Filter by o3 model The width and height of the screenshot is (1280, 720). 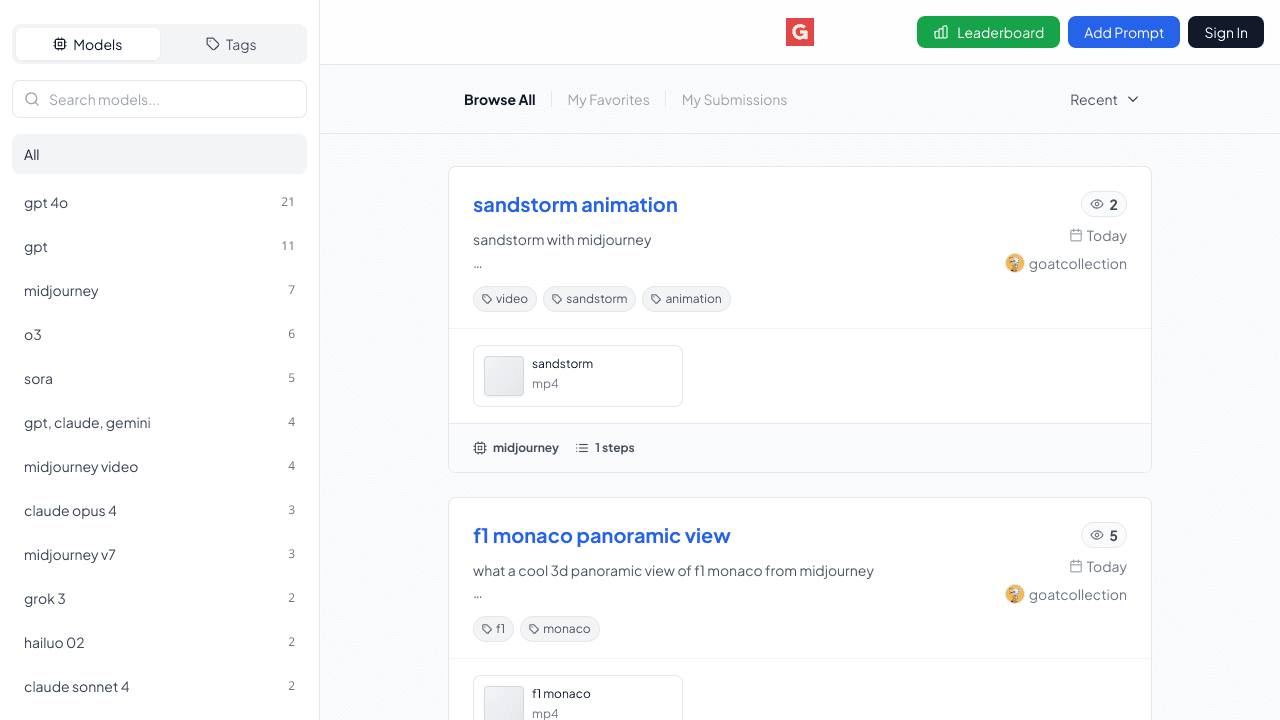click(159, 334)
